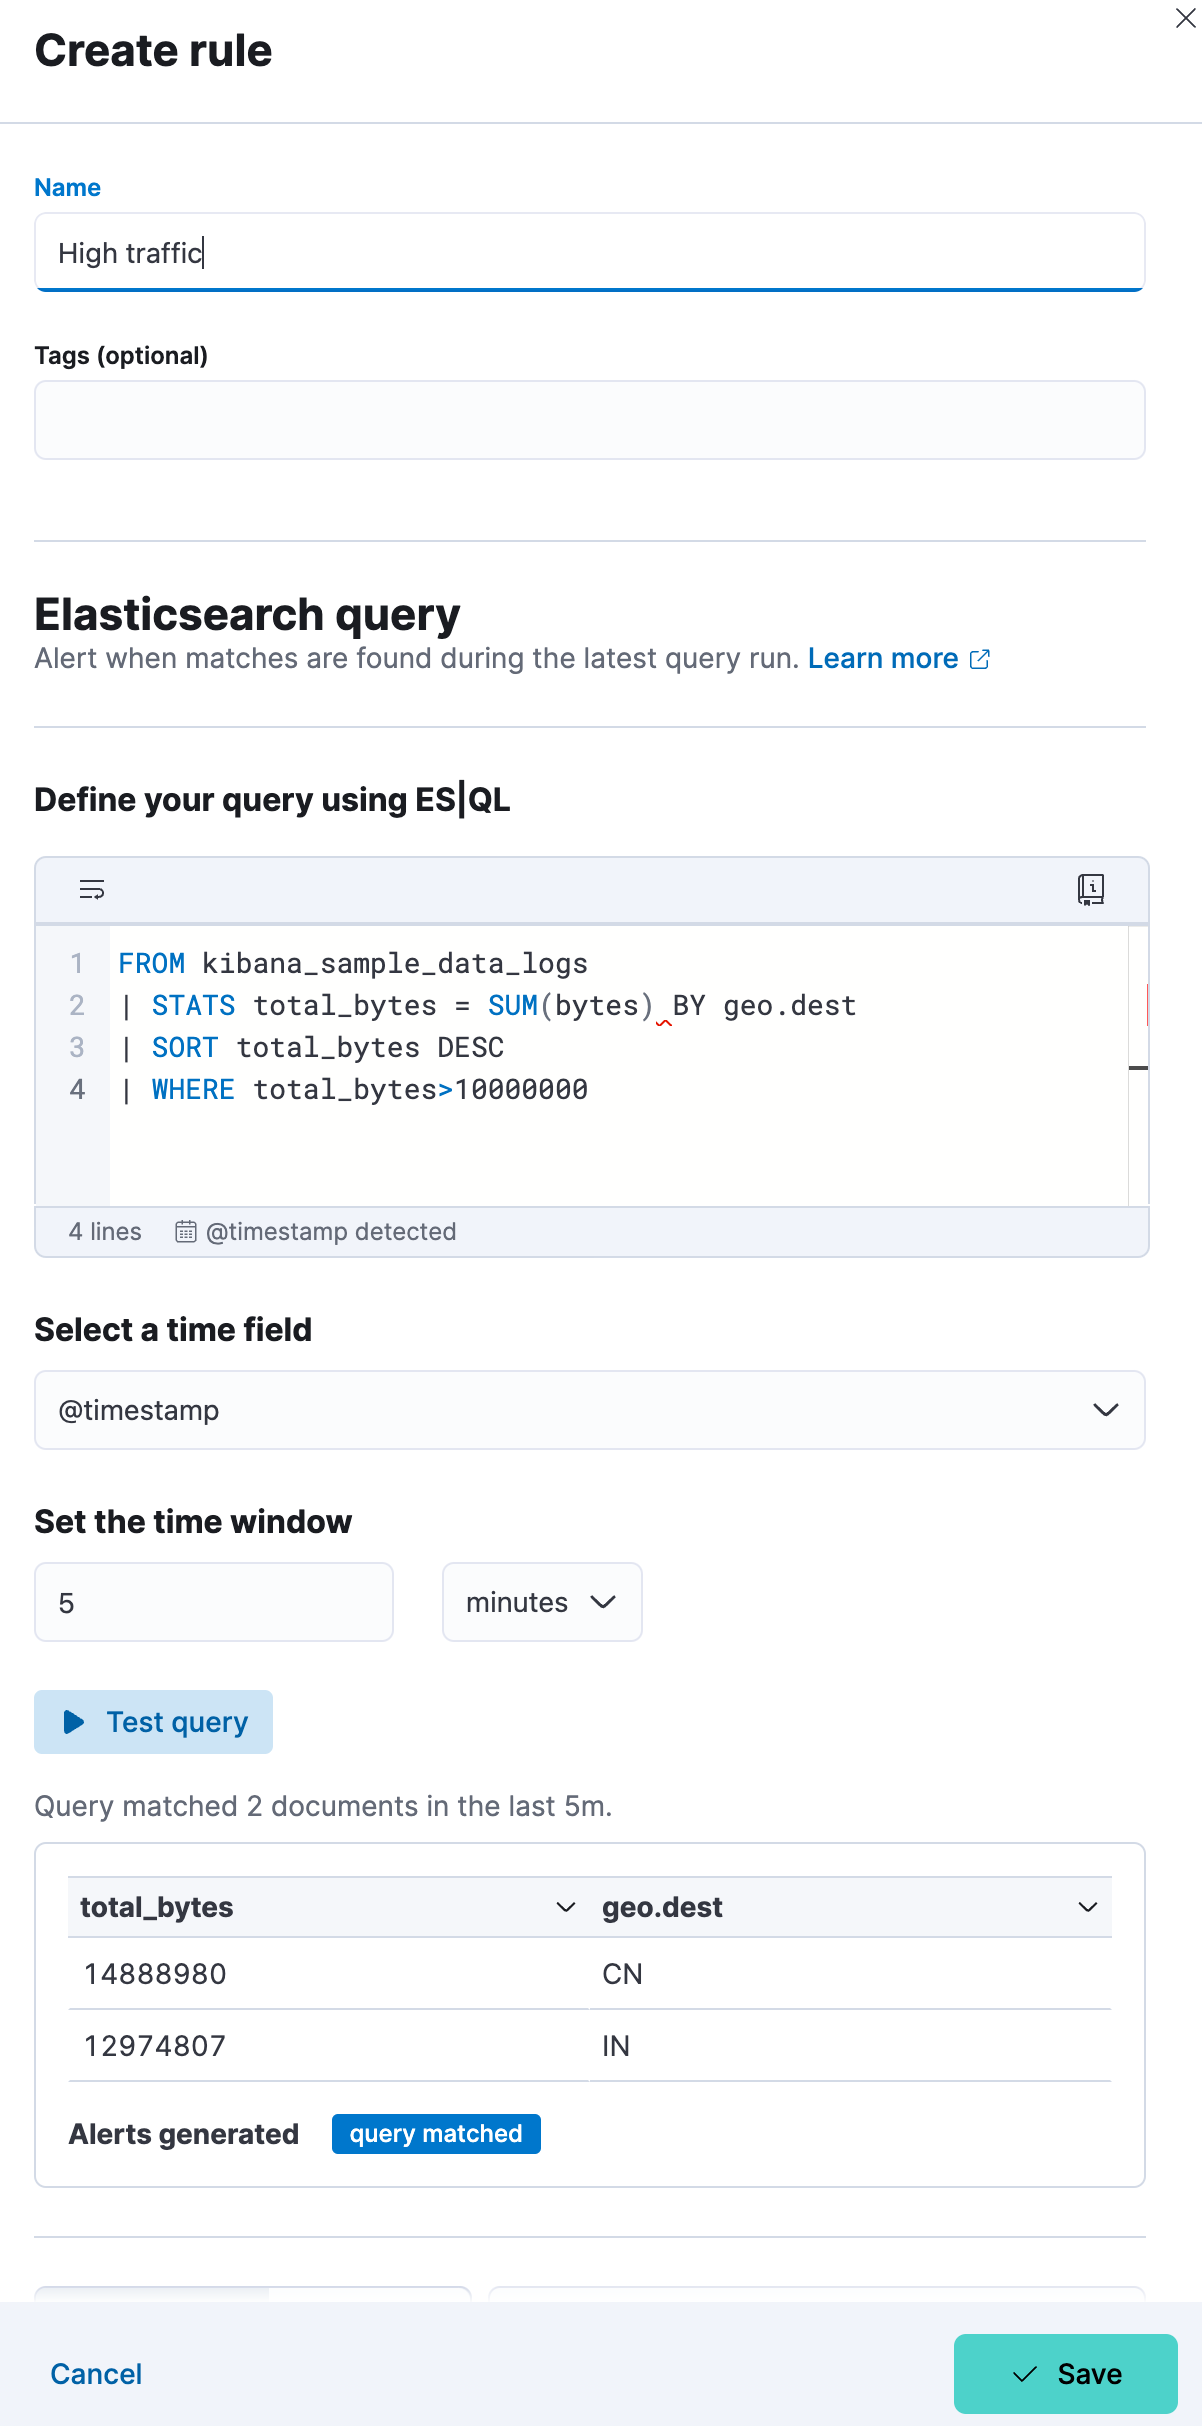This screenshot has height=2426, width=1202.
Task: Click the checkmark icon inside the Save button
Action: (x=1024, y=2374)
